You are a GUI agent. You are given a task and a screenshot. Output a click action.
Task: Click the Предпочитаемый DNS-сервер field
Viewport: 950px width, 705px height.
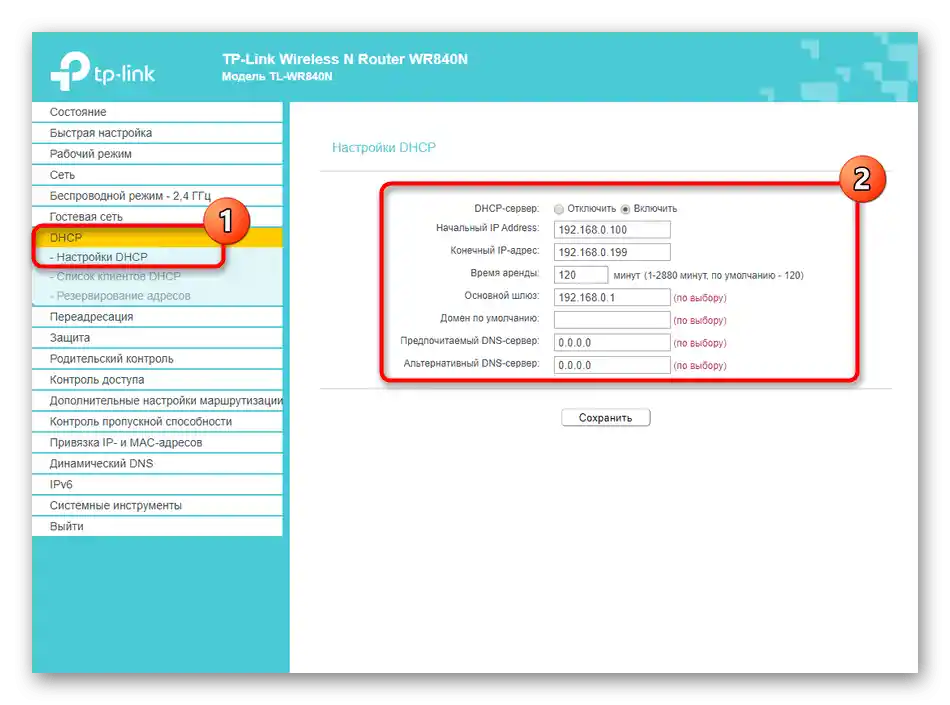click(x=612, y=343)
